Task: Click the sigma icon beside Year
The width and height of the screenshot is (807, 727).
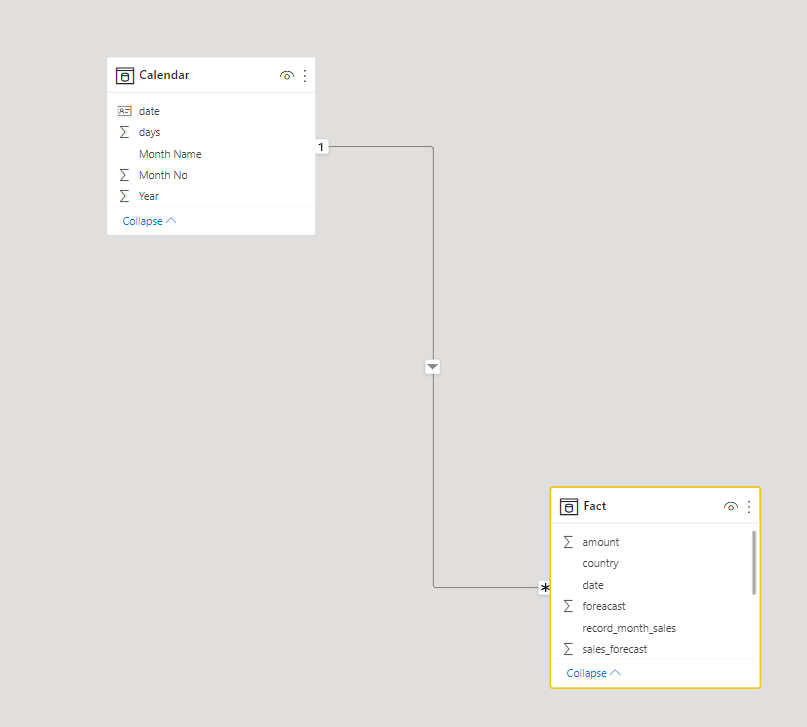Action: click(124, 196)
